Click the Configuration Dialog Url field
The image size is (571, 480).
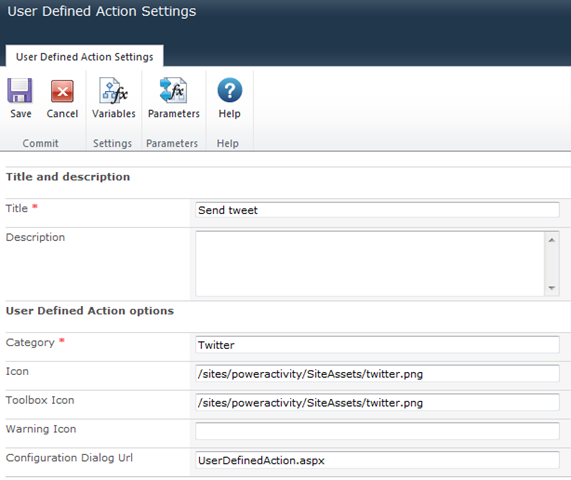click(377, 460)
